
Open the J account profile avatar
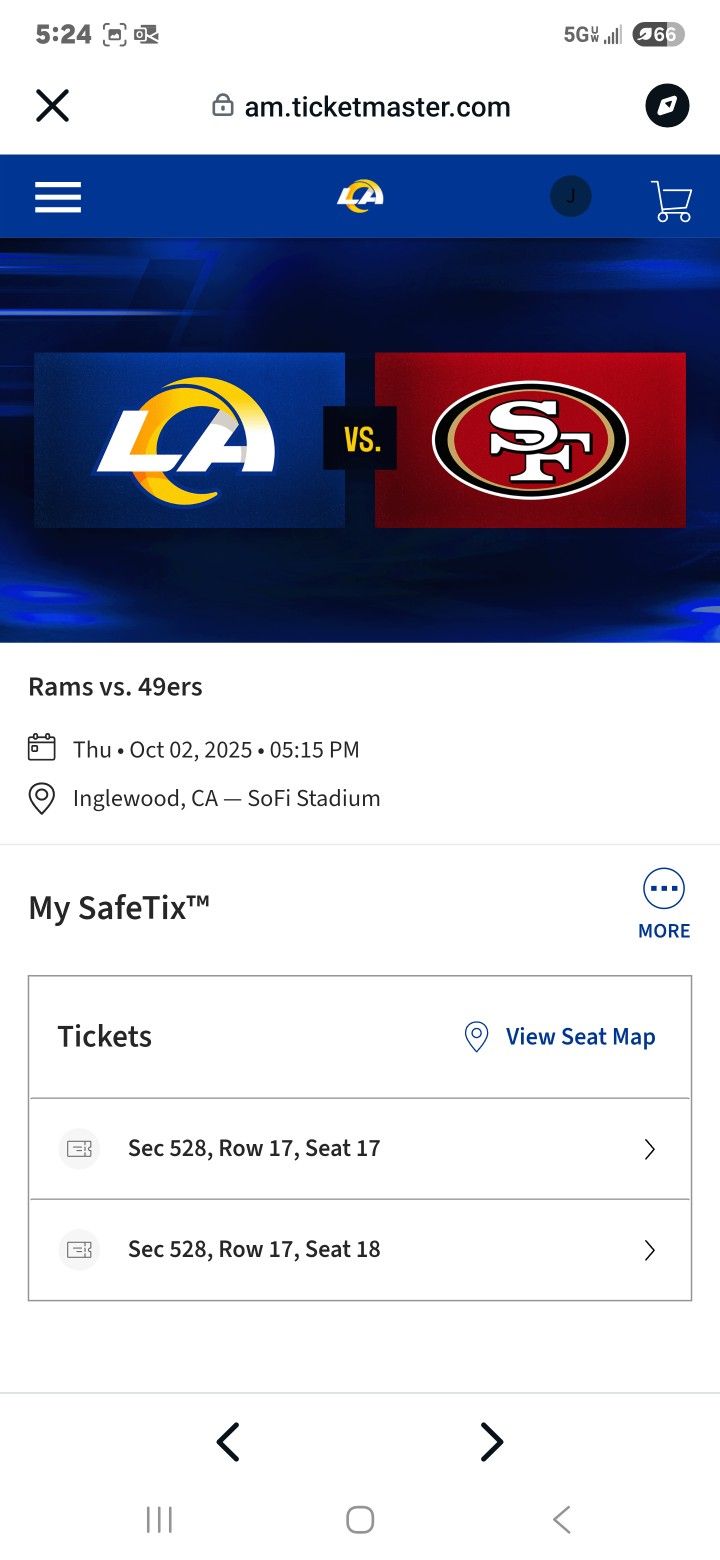pos(570,197)
